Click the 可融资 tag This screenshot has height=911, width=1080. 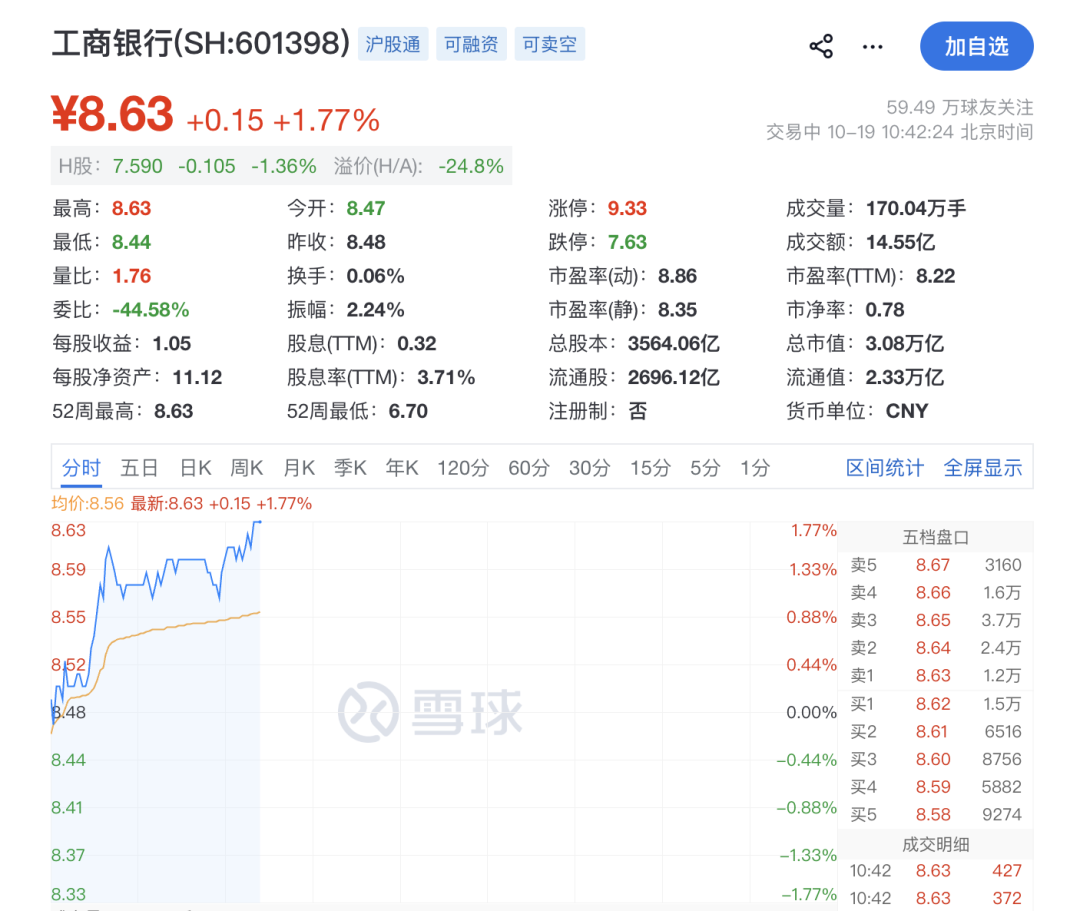coord(471,44)
